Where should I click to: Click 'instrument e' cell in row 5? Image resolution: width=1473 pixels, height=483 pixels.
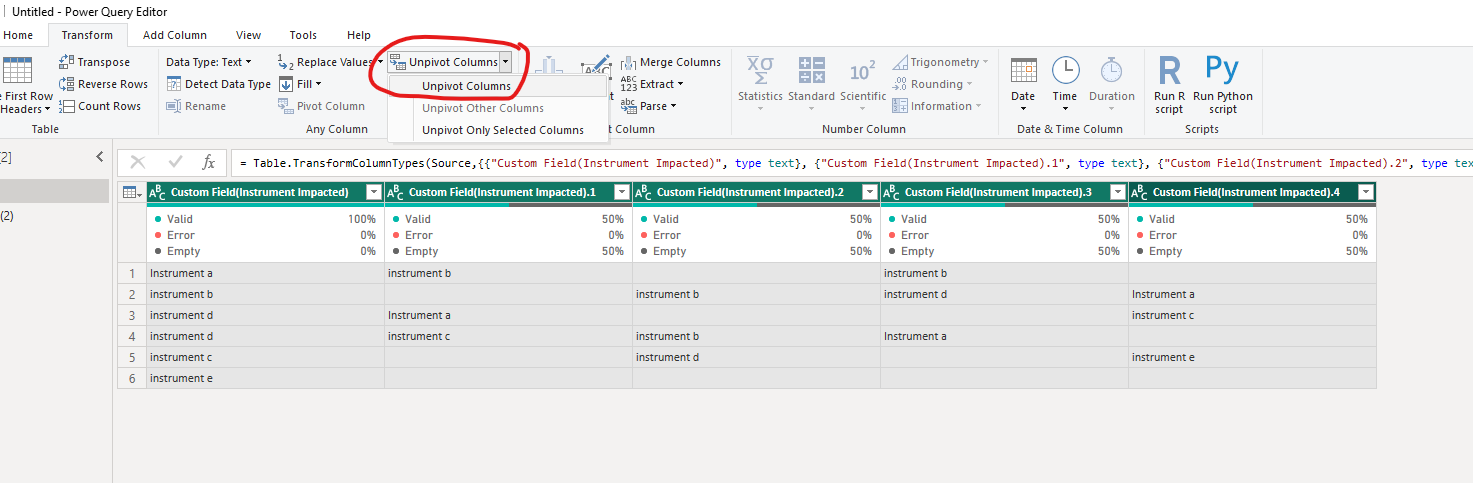1252,357
